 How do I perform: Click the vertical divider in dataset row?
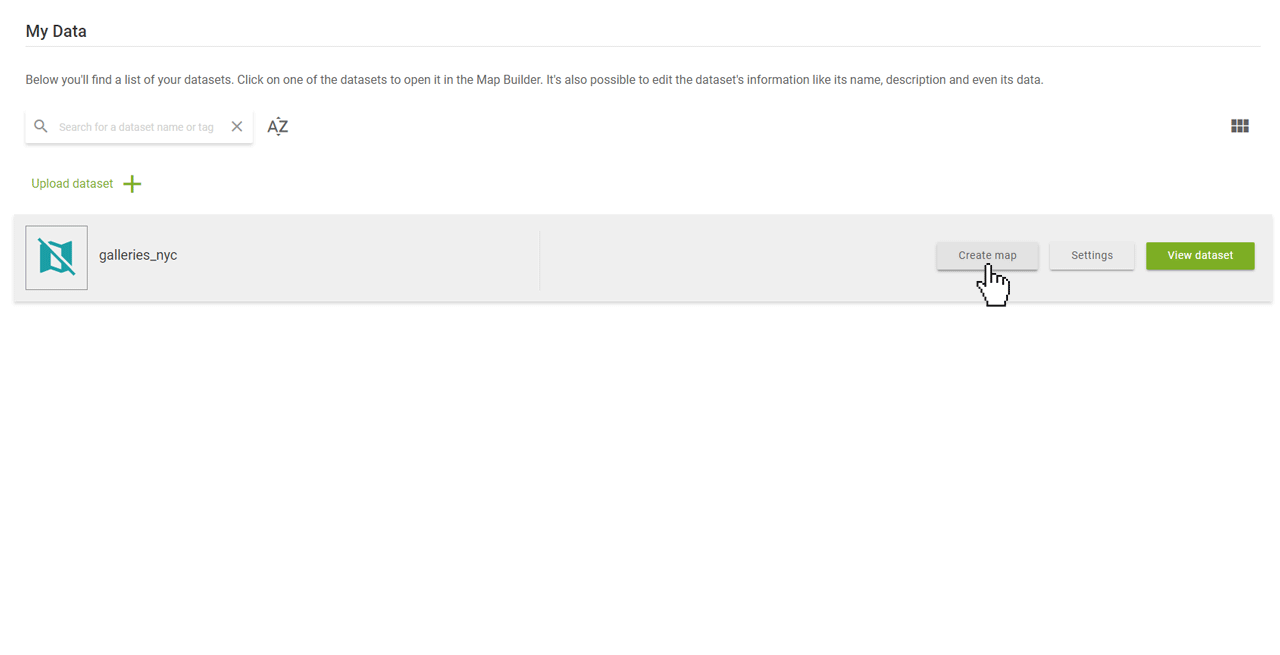pos(540,261)
